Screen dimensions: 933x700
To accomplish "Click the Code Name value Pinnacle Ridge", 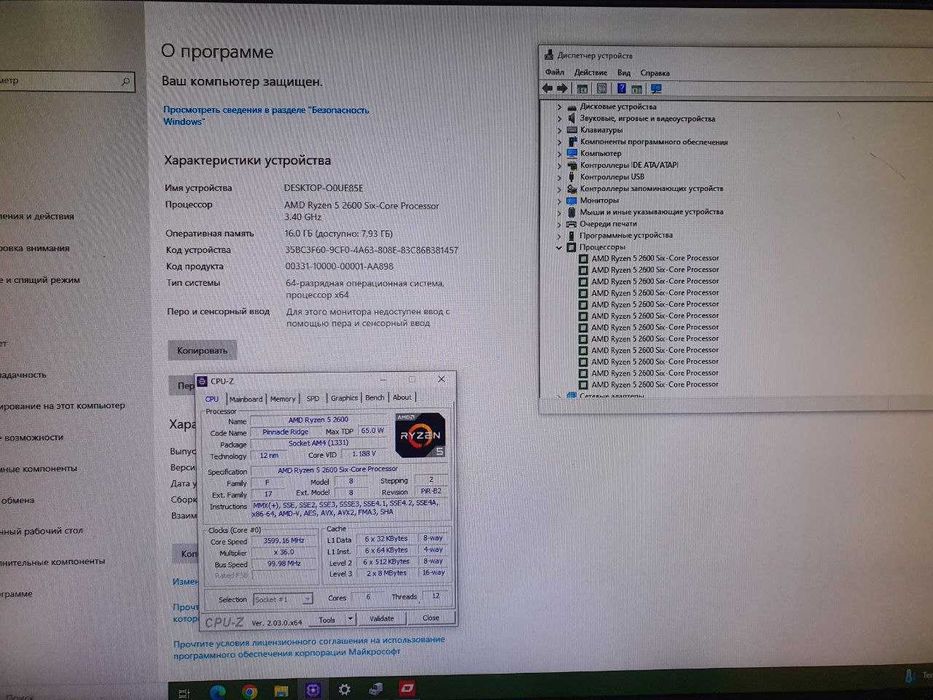I will point(285,432).
